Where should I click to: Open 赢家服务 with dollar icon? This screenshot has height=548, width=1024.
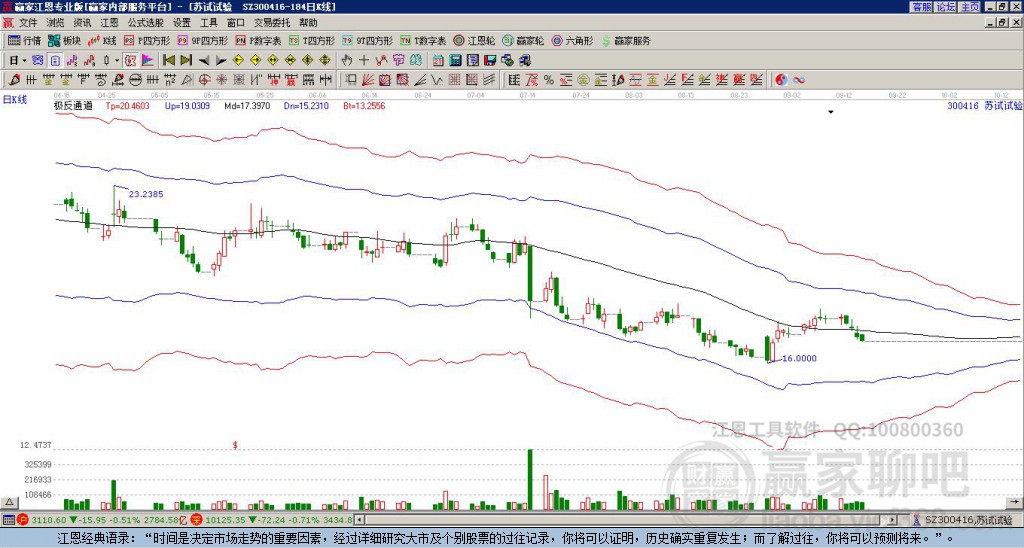tap(626, 40)
